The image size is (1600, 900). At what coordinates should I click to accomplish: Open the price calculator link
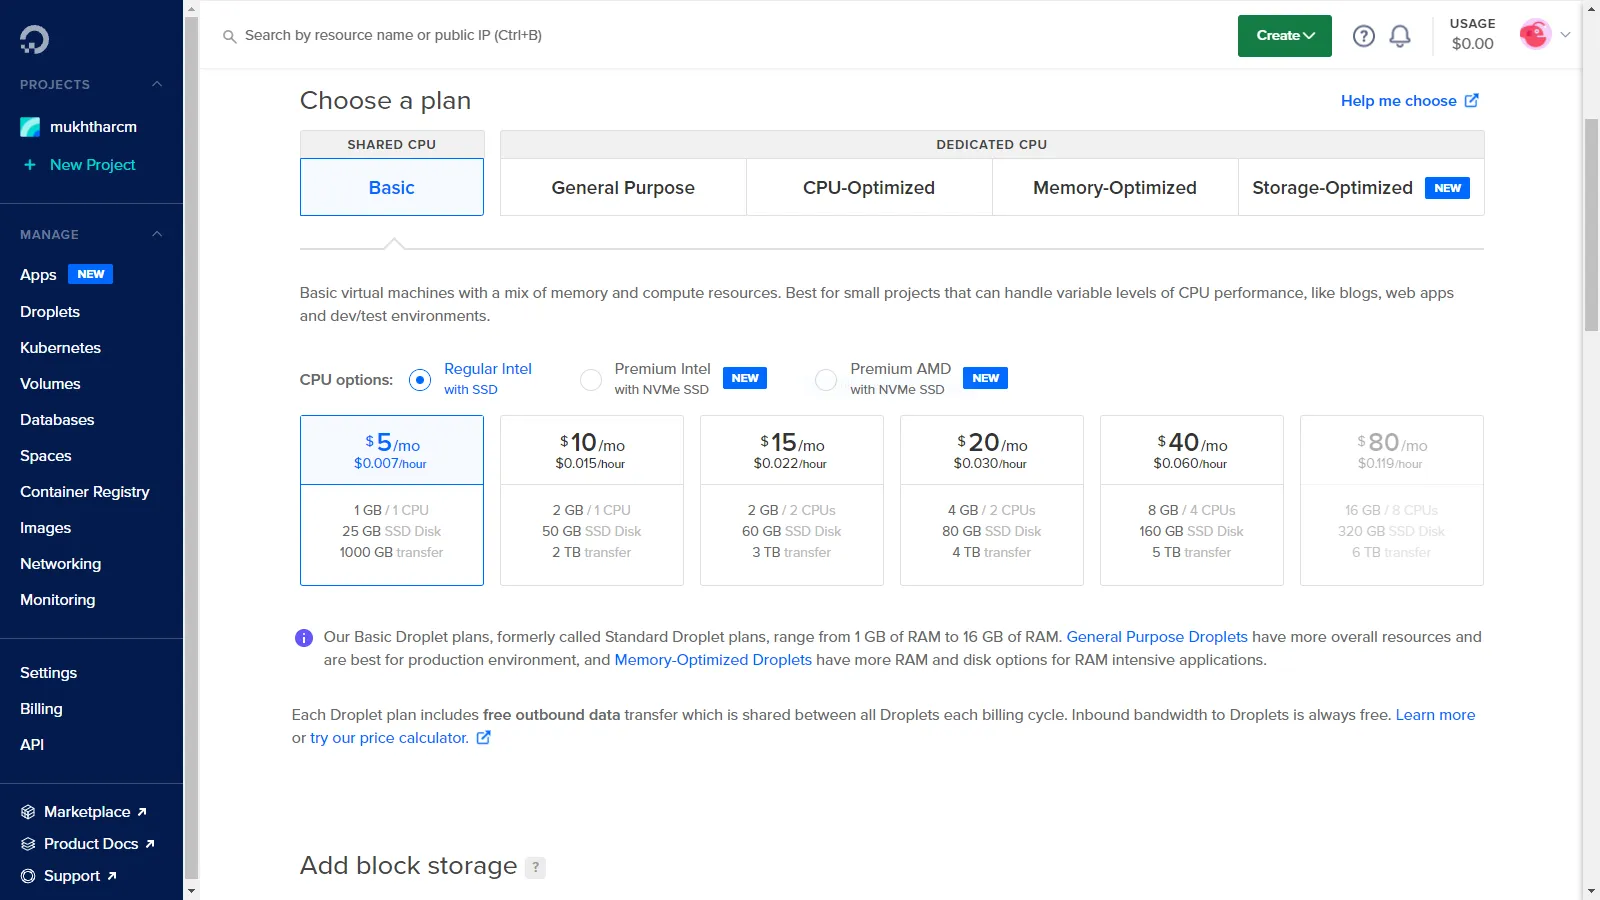[388, 738]
